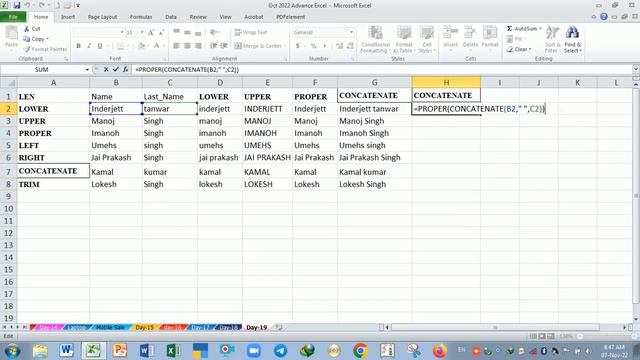The image size is (640, 360).
Task: Click the Cell Styles button
Action: 427,40
